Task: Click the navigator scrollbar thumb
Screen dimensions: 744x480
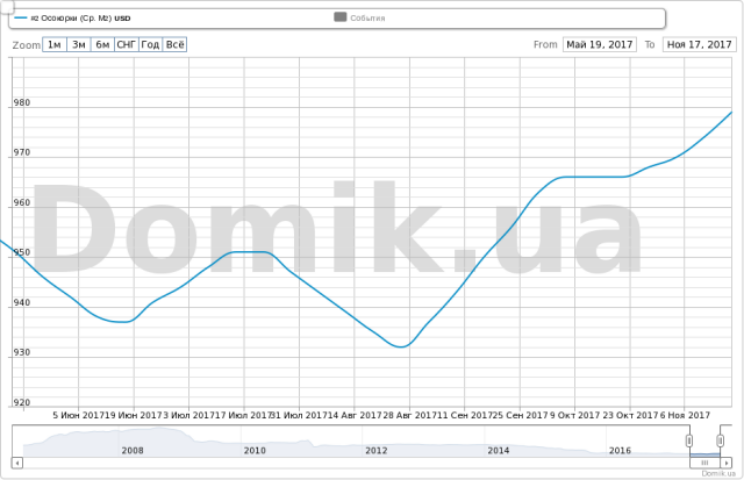Action: click(x=705, y=462)
